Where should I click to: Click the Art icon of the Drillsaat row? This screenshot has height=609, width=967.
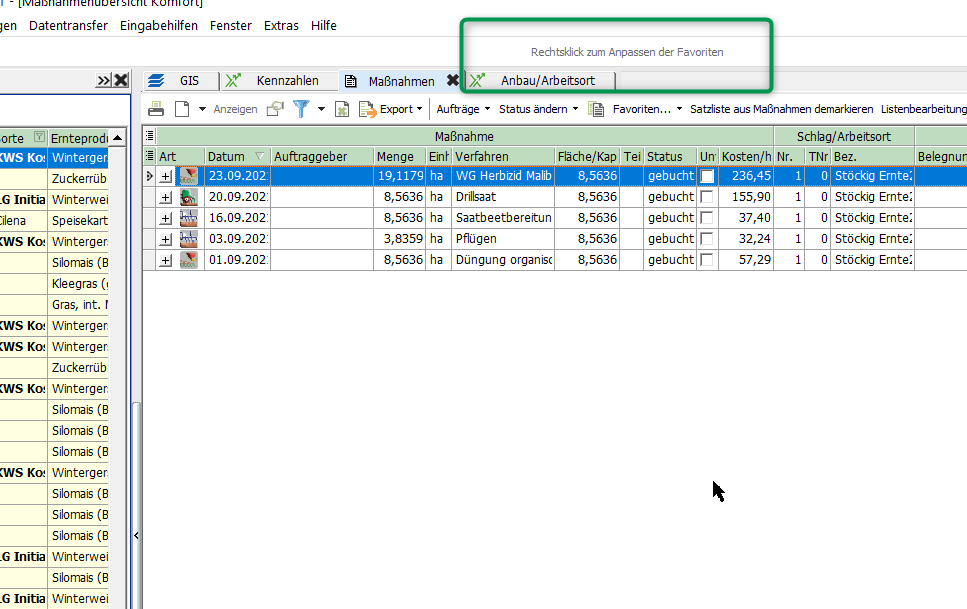(188, 197)
